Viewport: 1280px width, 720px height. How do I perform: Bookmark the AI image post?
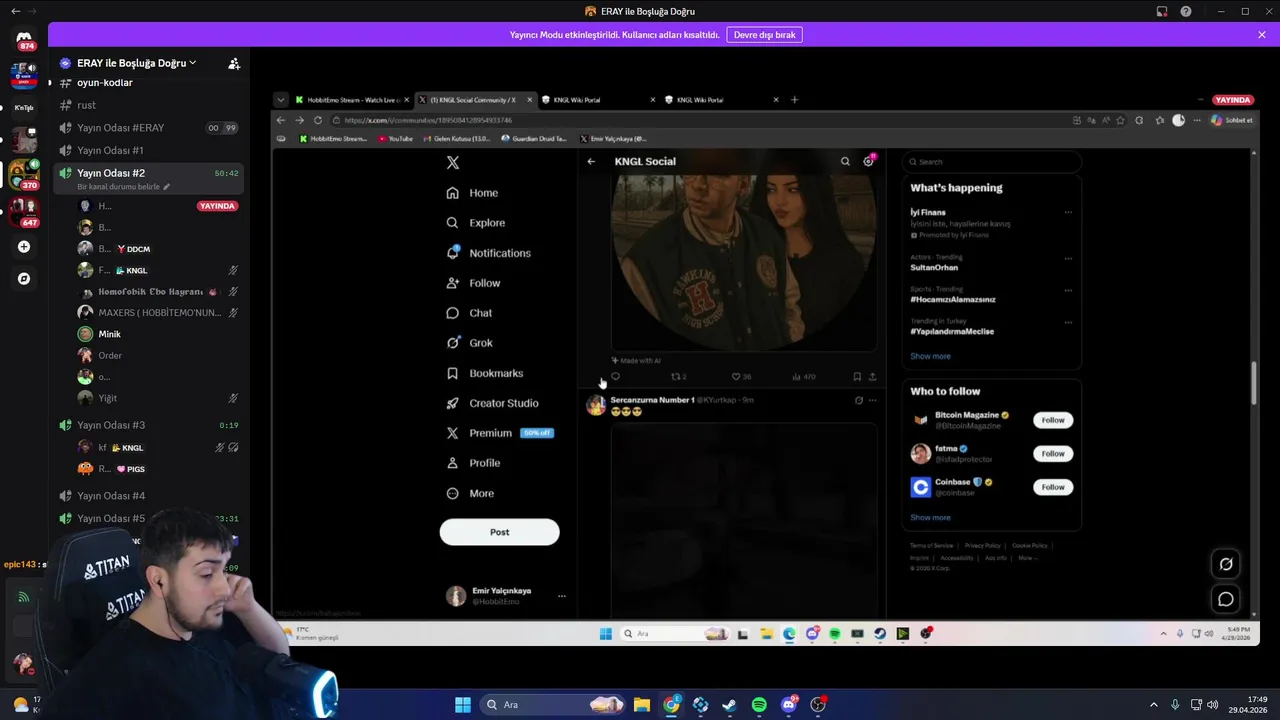857,377
